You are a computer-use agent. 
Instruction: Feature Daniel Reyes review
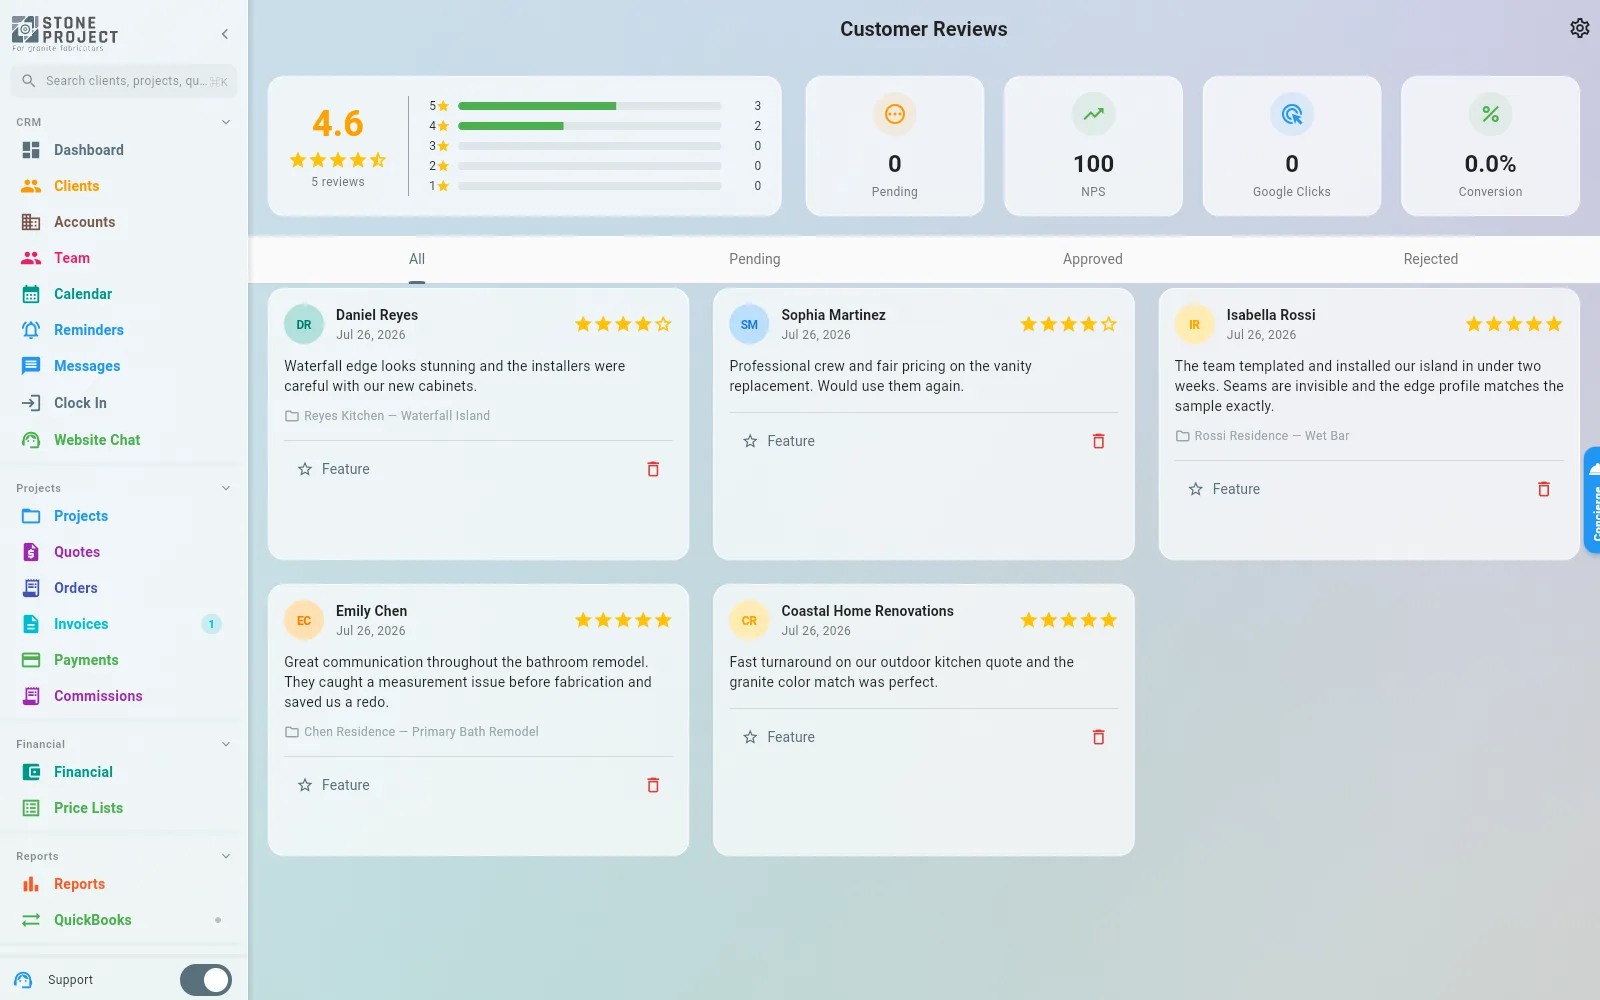click(x=334, y=469)
